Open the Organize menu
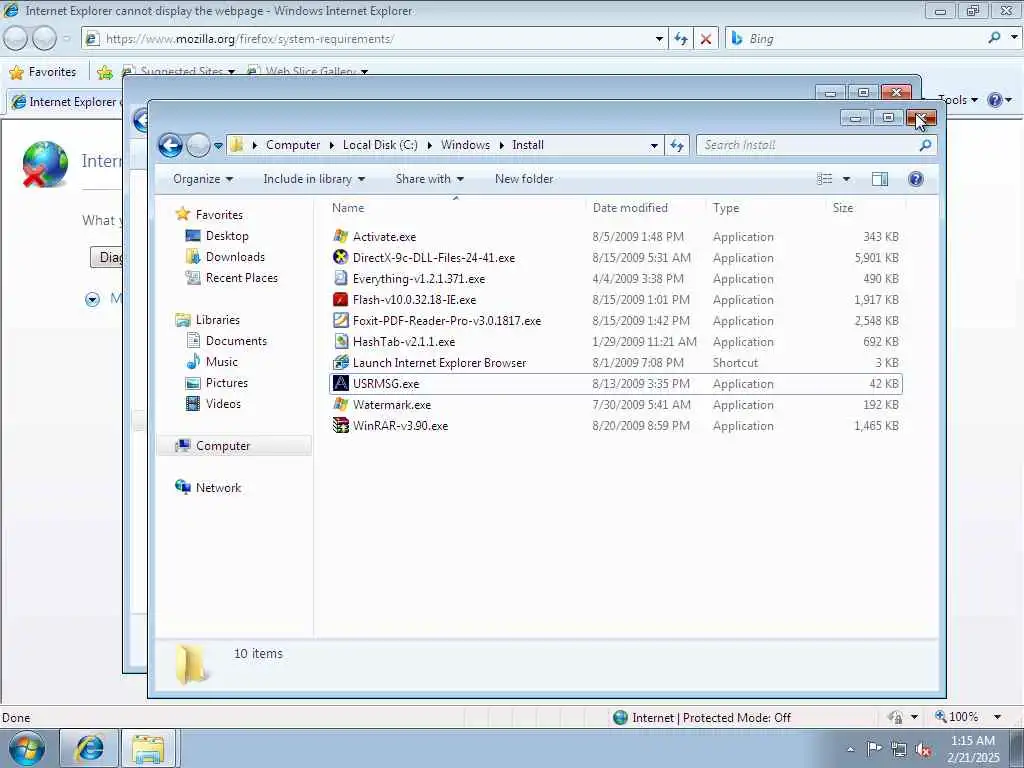 point(202,179)
